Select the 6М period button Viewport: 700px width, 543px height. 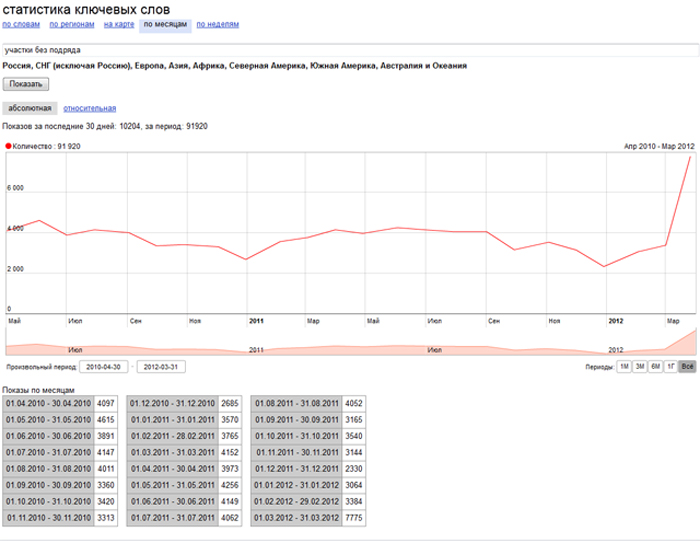click(655, 367)
